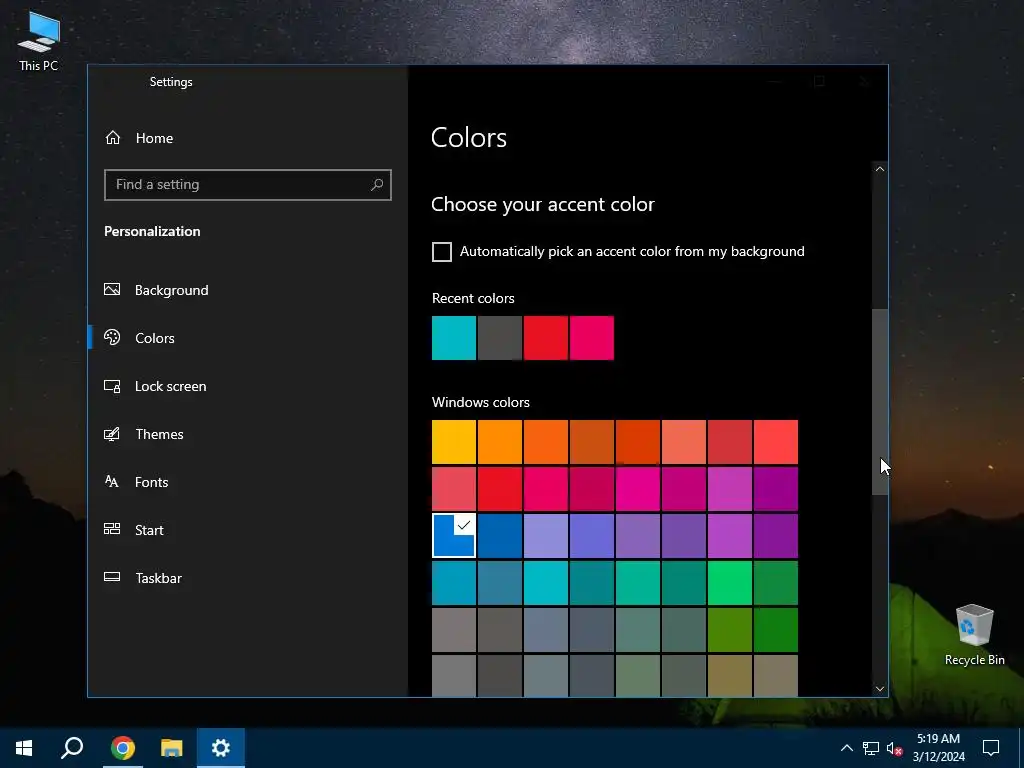Viewport: 1024px width, 768px height.
Task: Click the Lock screen icon in the sidebar
Action: 112,386
